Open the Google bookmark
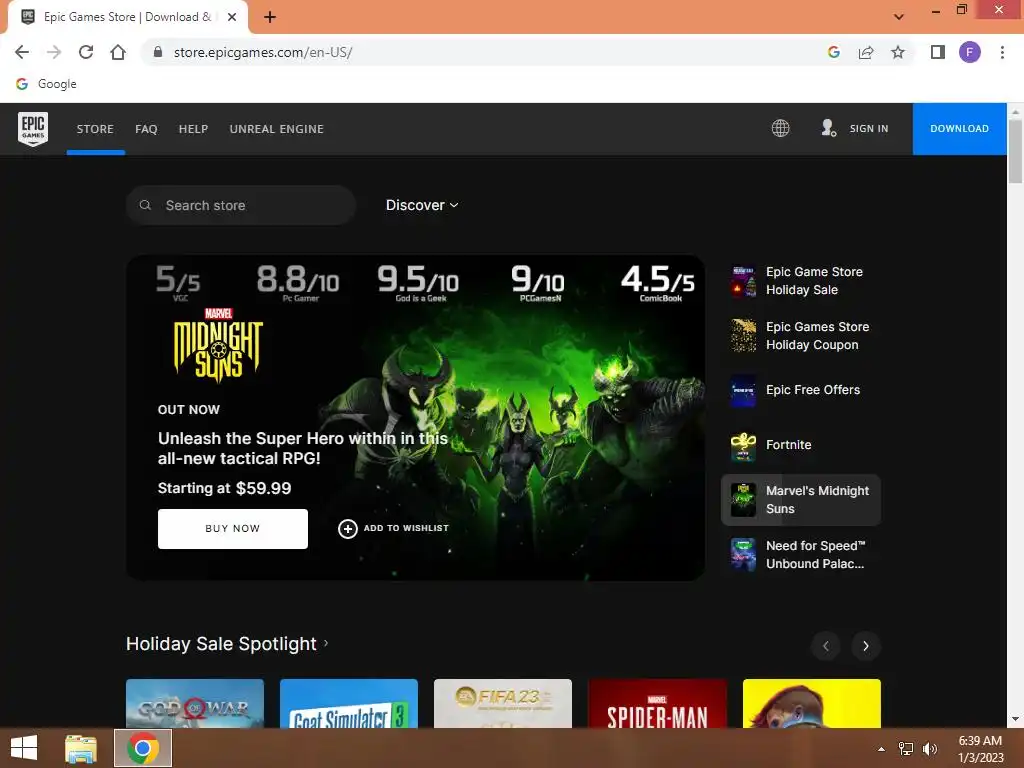1024x768 pixels. point(46,84)
